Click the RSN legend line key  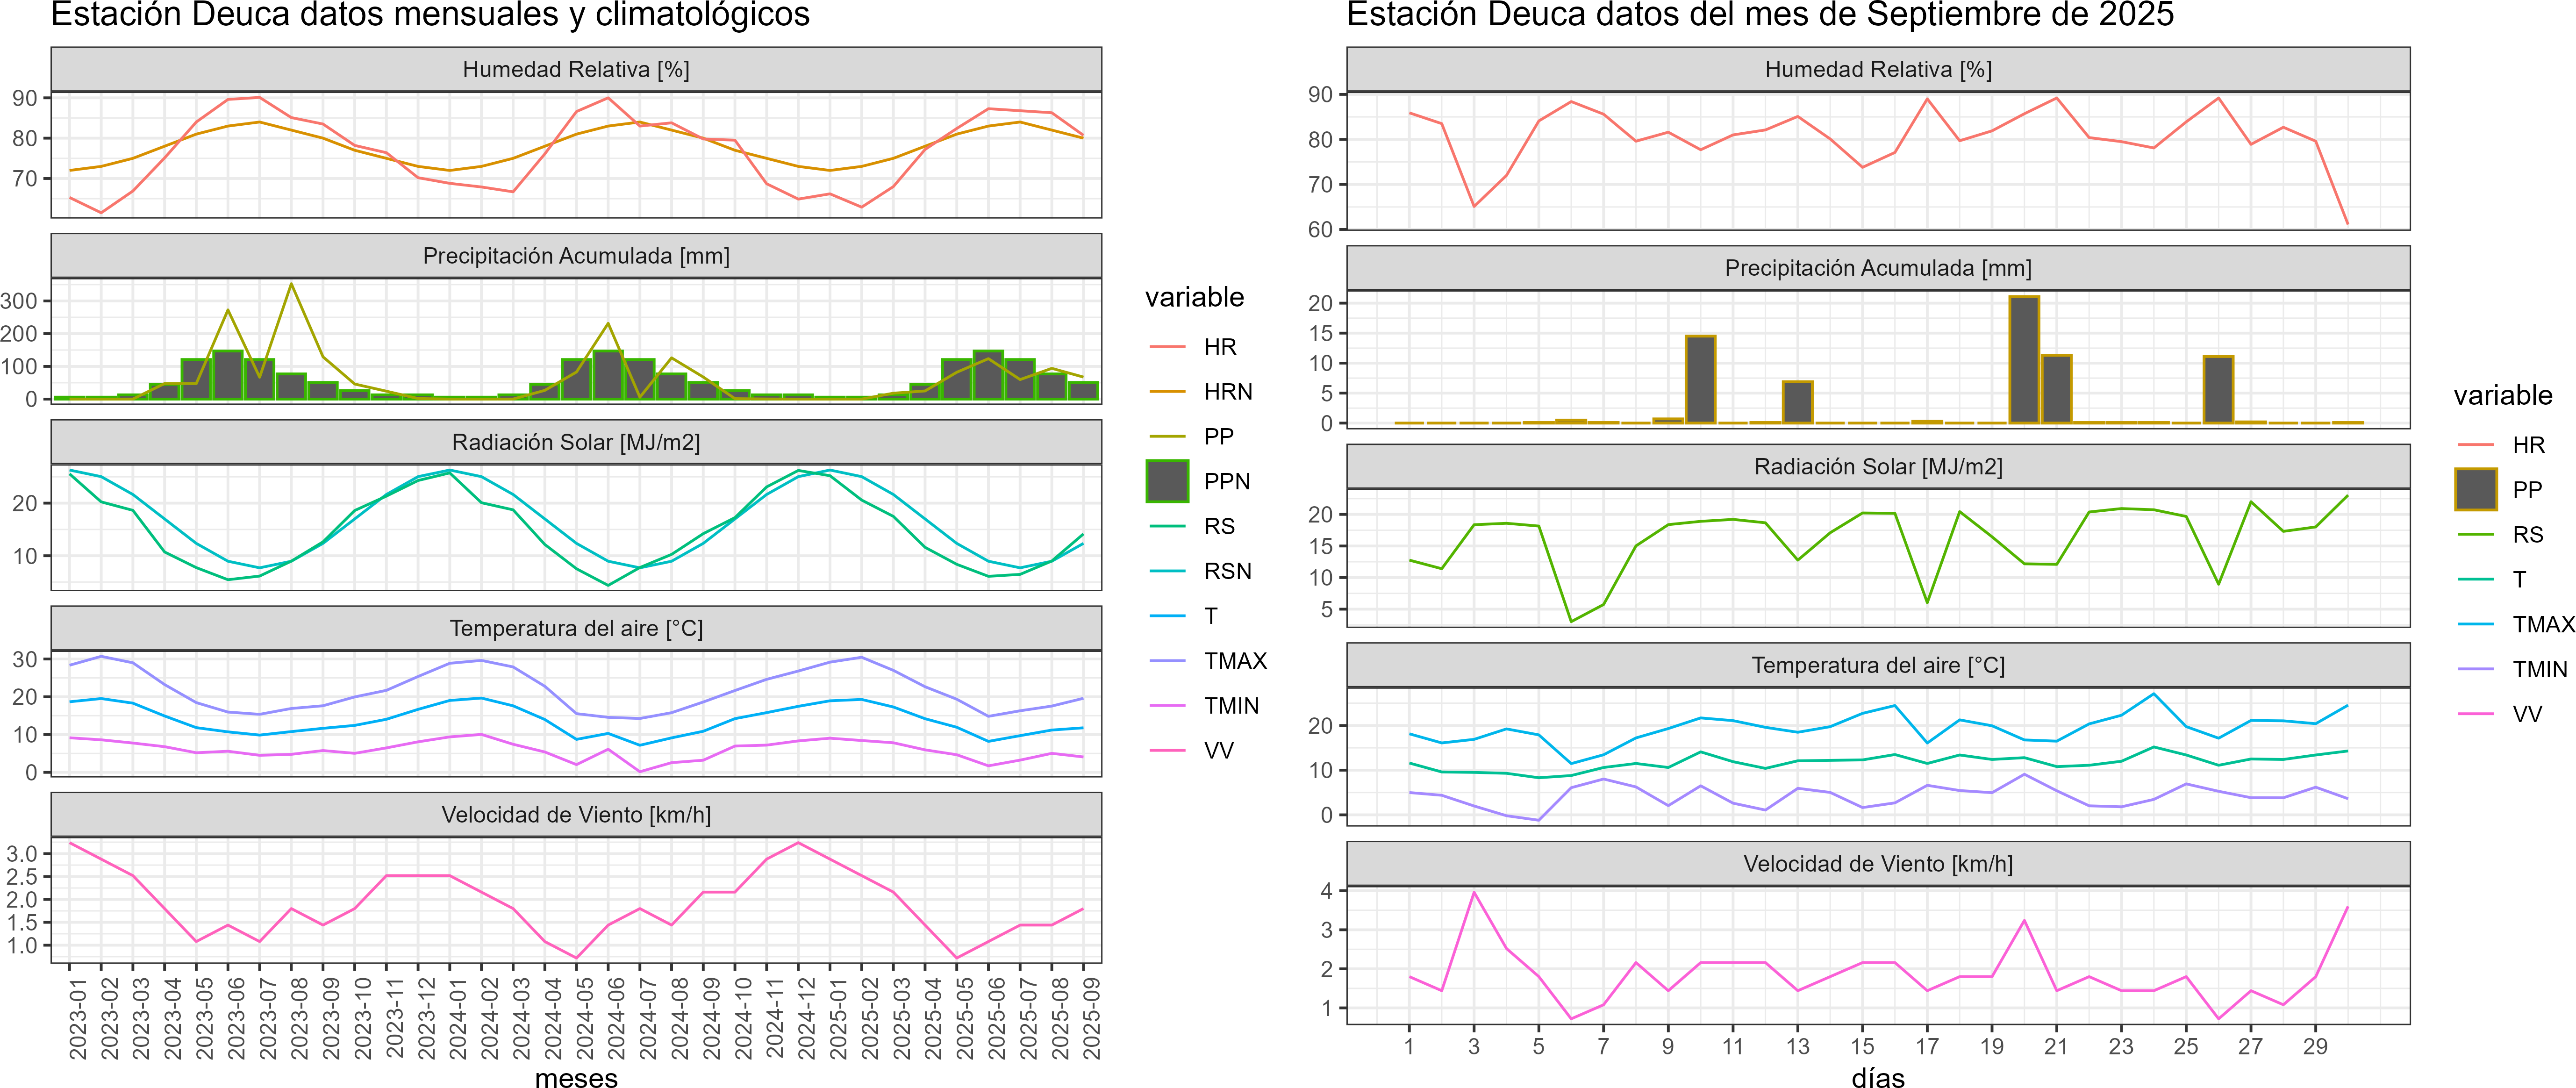point(1167,571)
